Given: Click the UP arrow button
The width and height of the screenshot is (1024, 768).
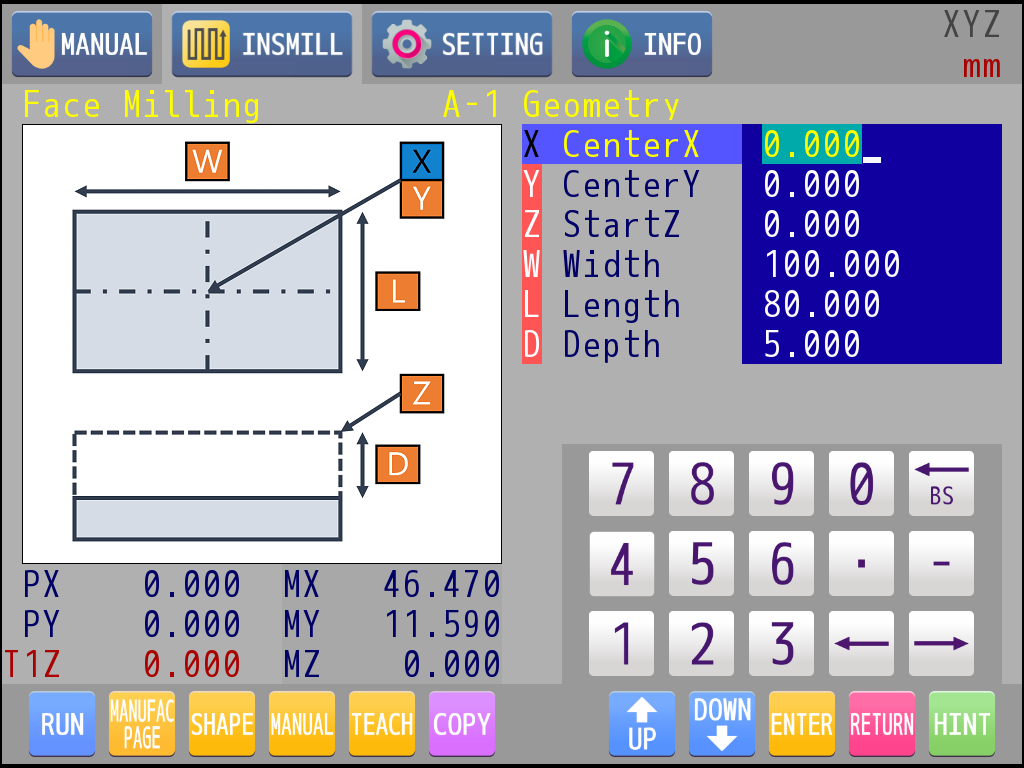Looking at the screenshot, I should click(x=641, y=724).
